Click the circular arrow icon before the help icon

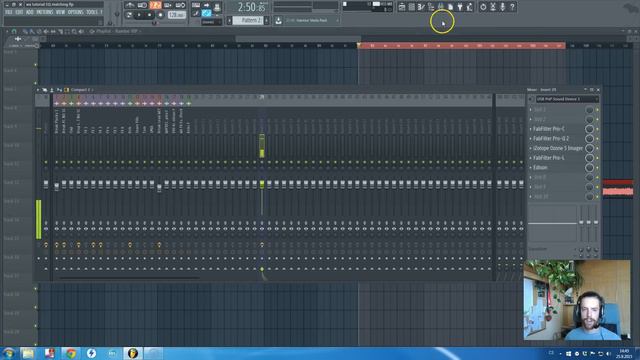[x=483, y=7]
